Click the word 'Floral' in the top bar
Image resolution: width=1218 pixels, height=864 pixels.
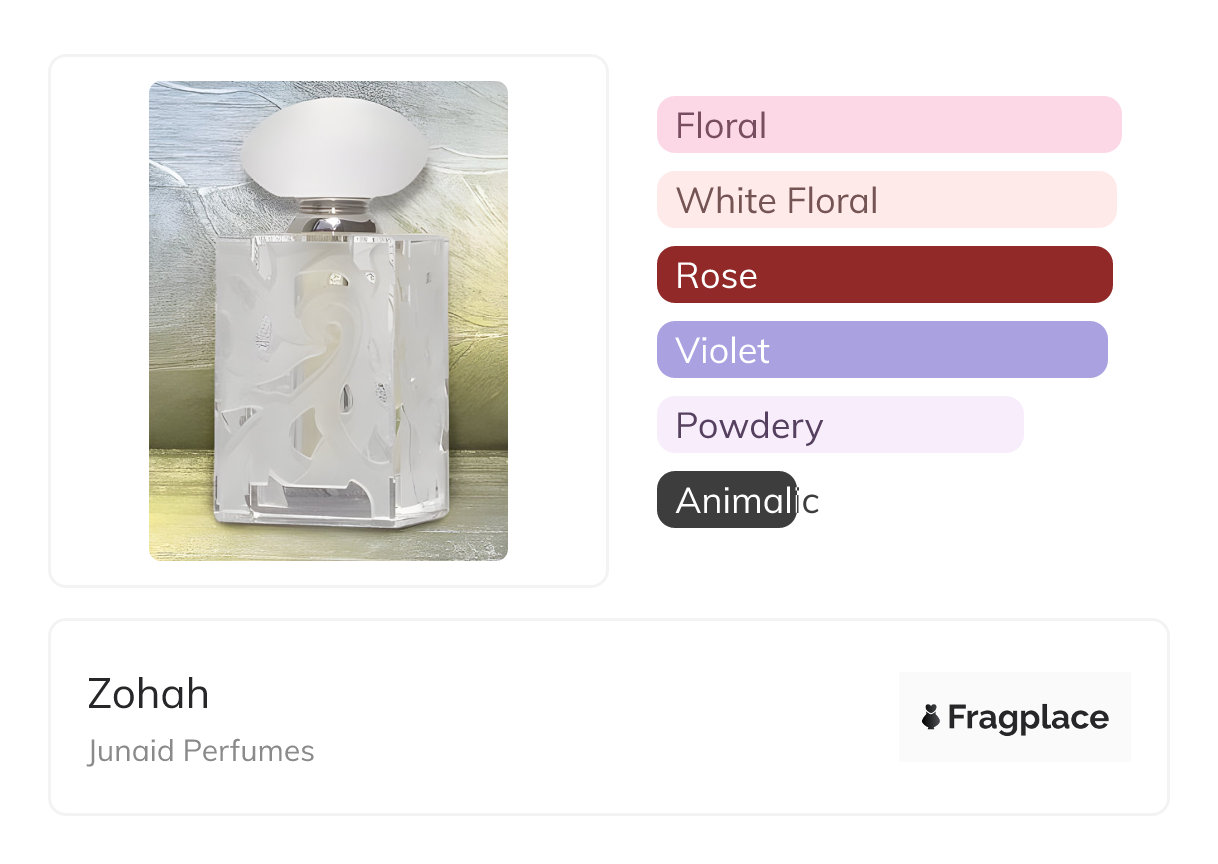(x=721, y=126)
